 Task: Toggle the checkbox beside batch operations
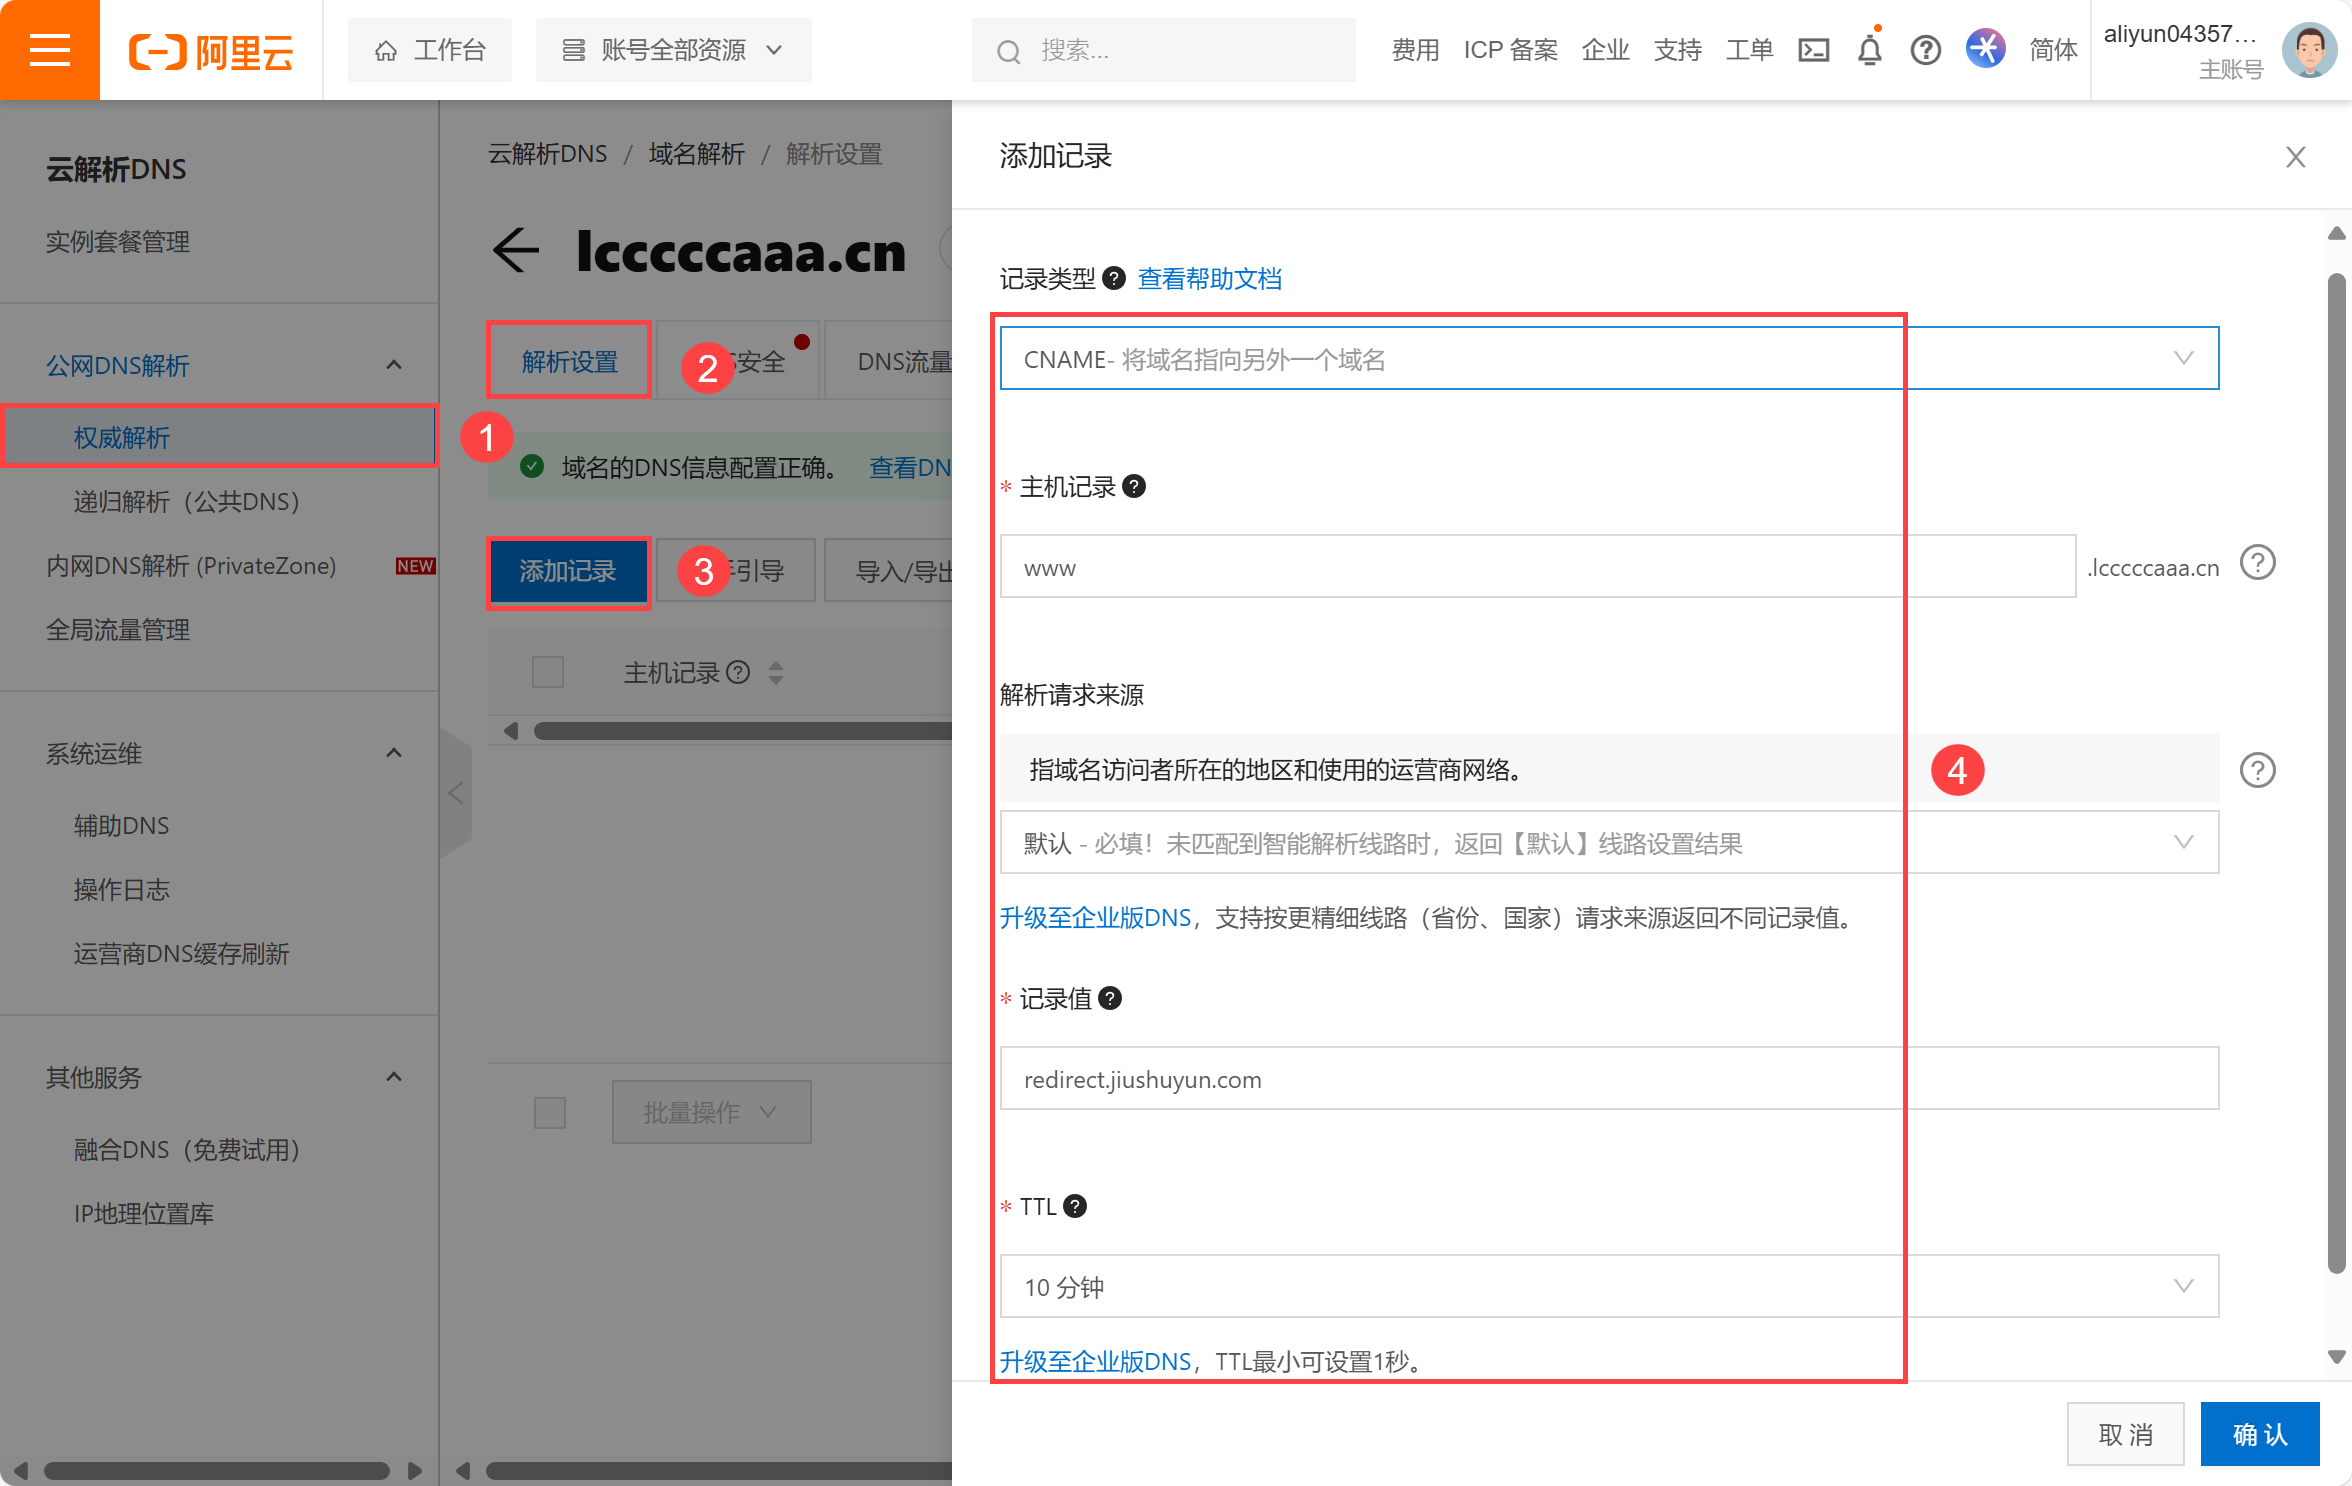(x=550, y=1112)
